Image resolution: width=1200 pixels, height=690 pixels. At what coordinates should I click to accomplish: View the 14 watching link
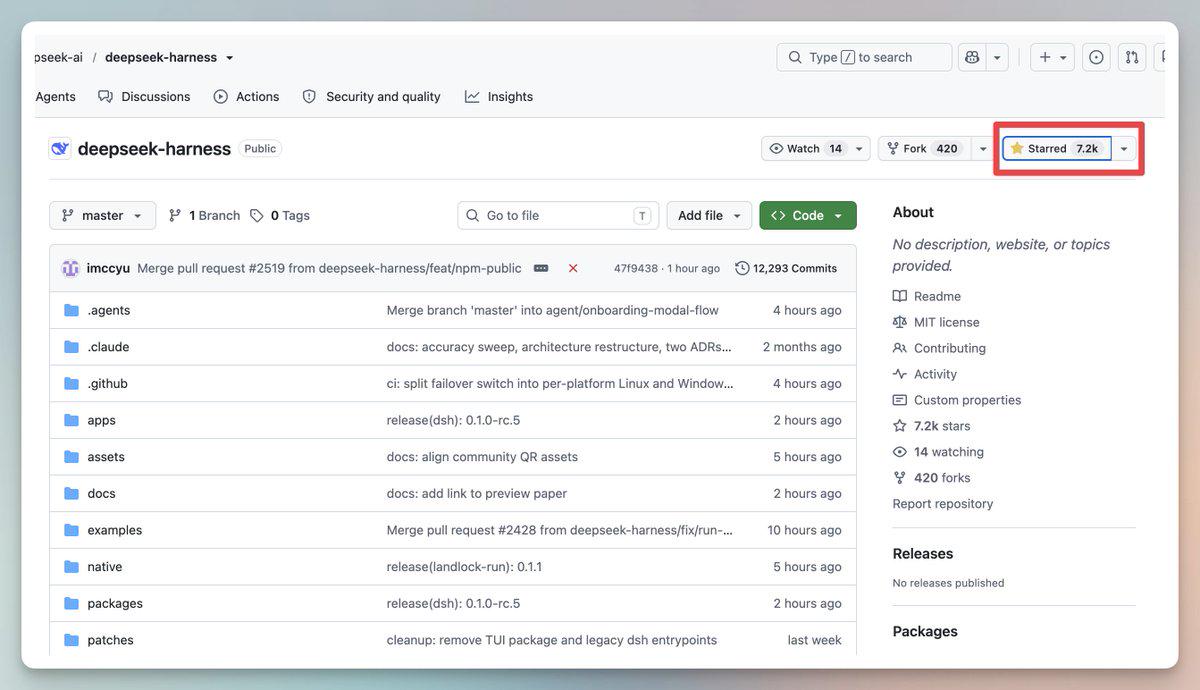point(948,452)
